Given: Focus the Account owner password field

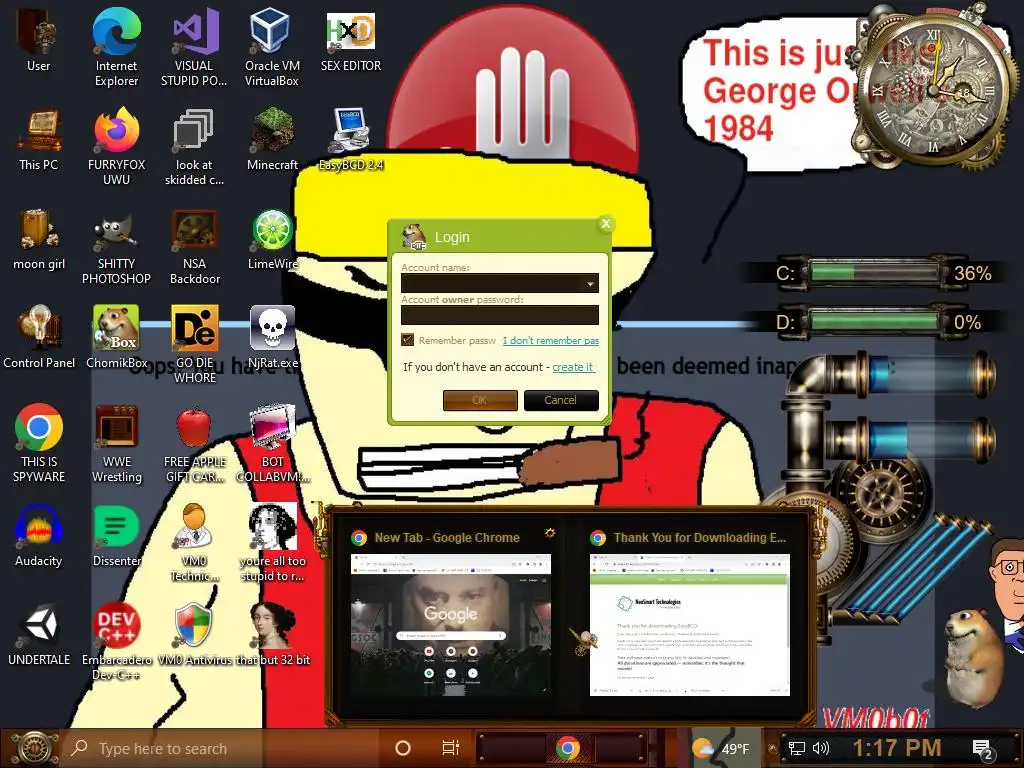Looking at the screenshot, I should tap(500, 315).
